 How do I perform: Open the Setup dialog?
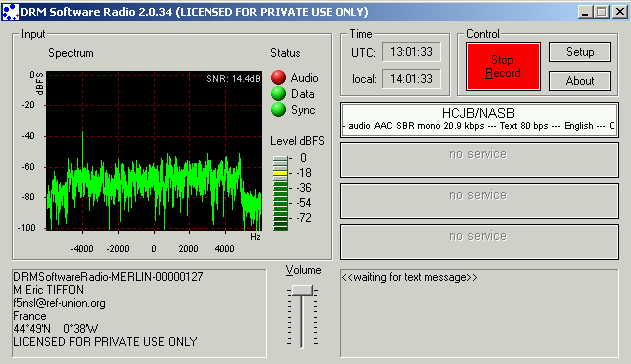click(580, 52)
